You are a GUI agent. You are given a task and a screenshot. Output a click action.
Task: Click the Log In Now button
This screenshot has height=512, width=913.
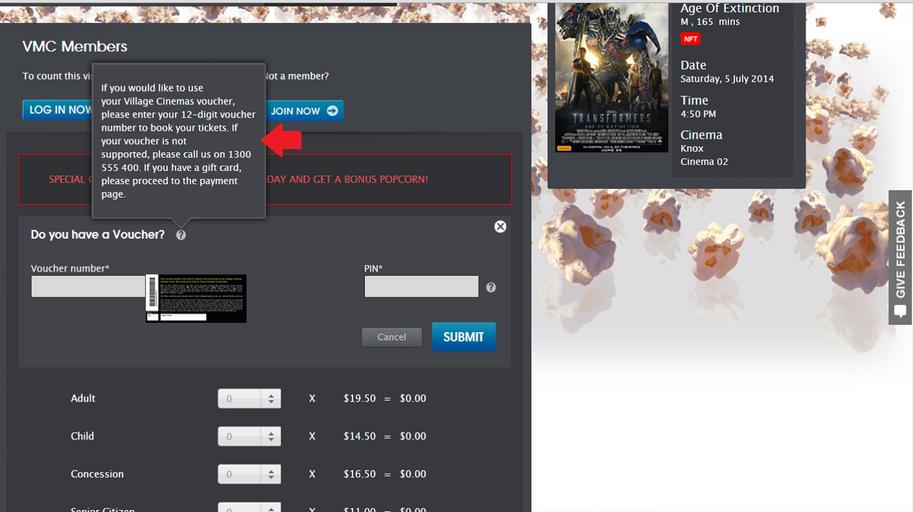[x=58, y=110]
